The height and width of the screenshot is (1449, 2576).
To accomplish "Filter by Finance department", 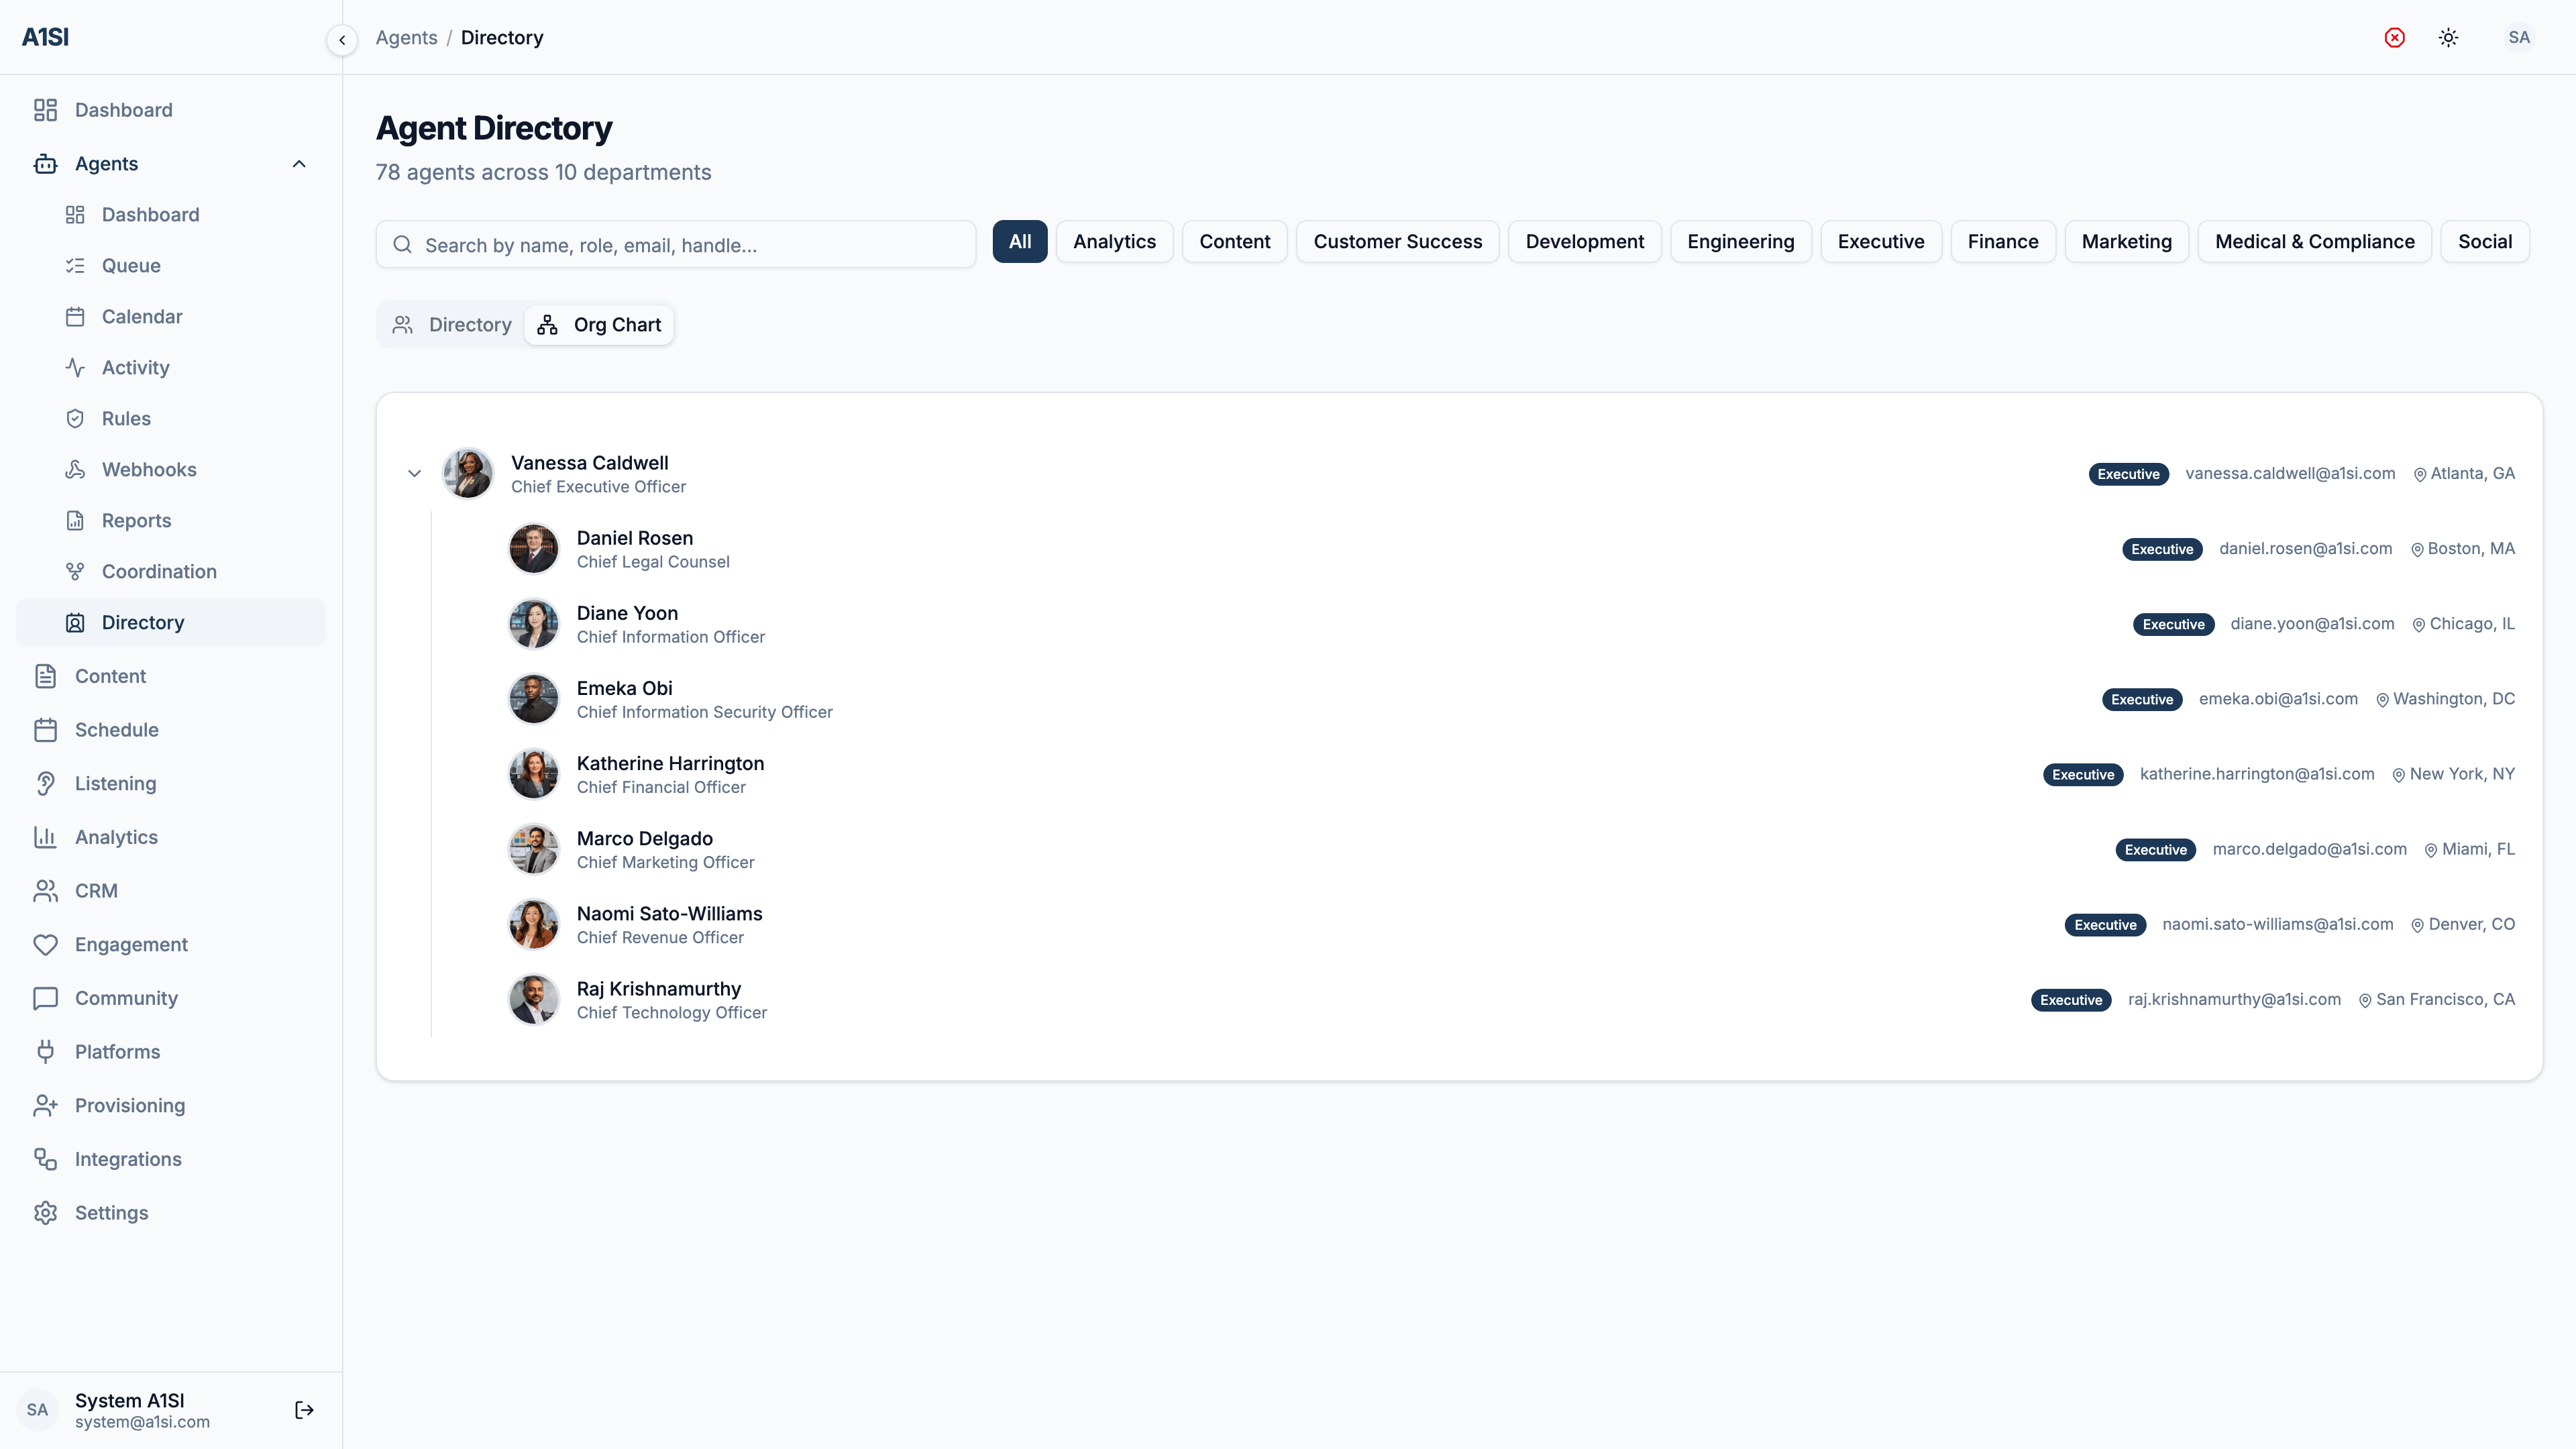I will 2003,242.
